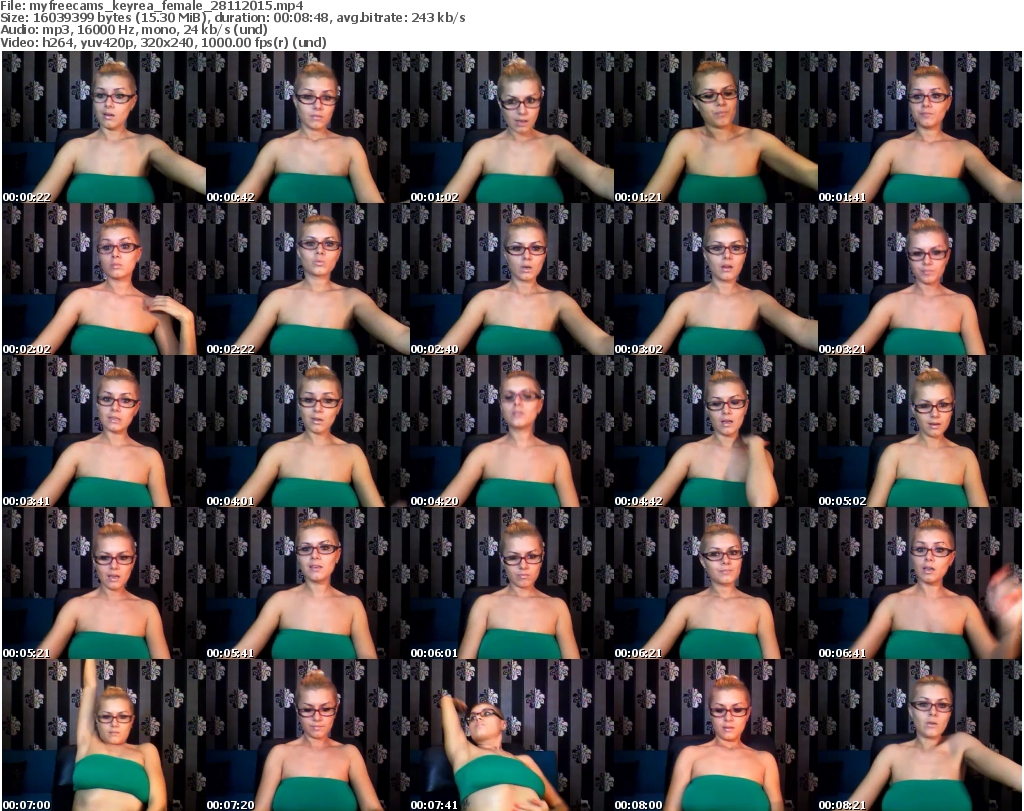
Task: Choose the thumbnail stamped 00:05:41
Action: pyautogui.click(x=308, y=583)
